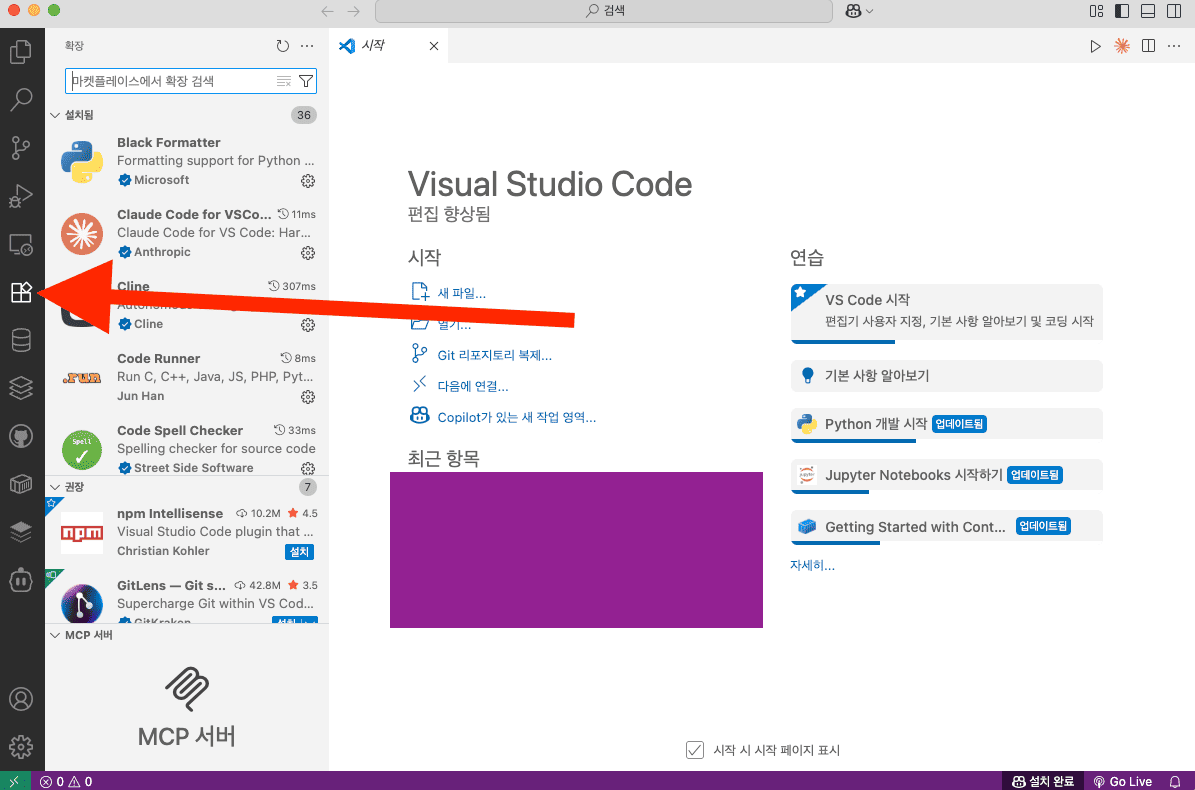Close the '시작' tab
The image size is (1195, 790).
[434, 46]
